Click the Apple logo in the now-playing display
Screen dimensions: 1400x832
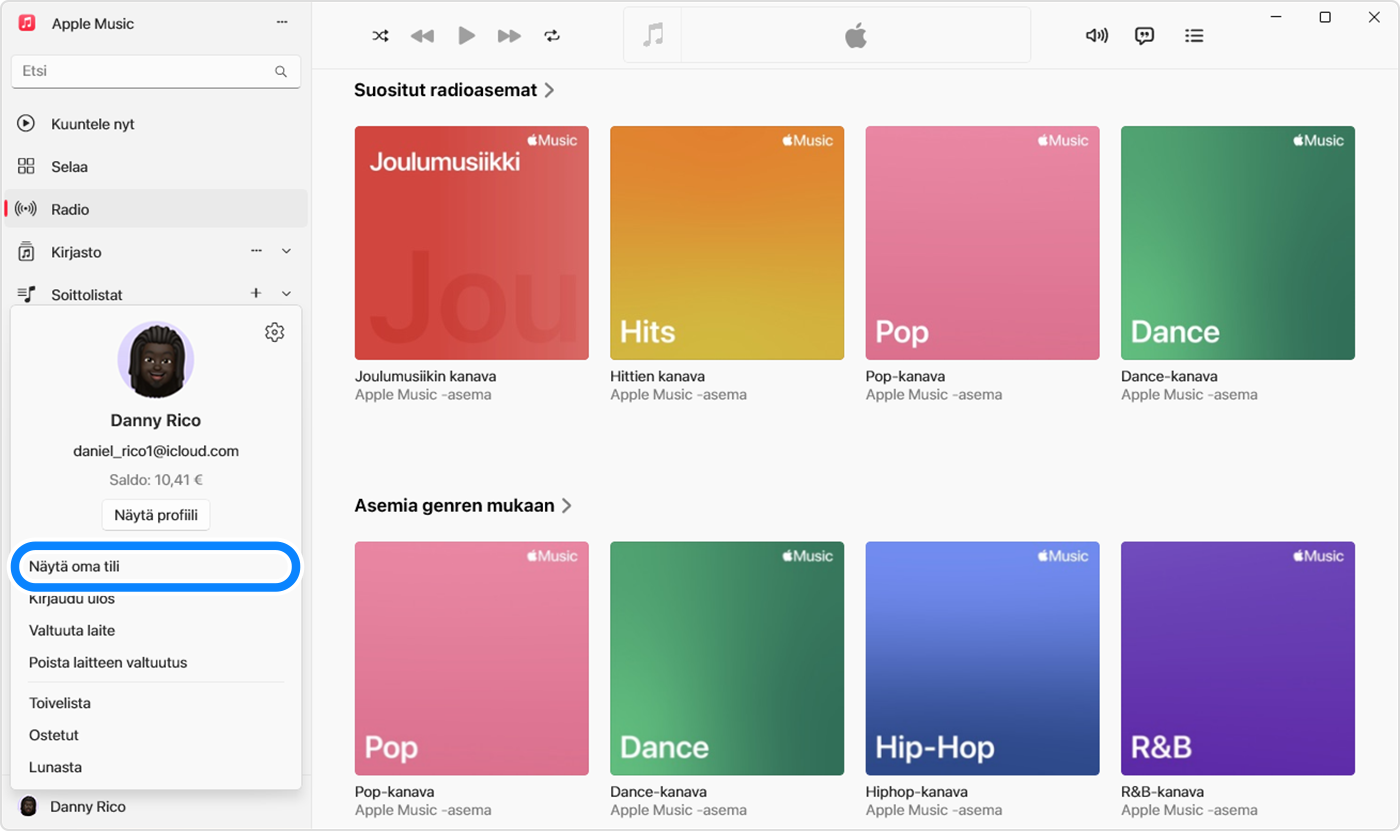(x=856, y=36)
